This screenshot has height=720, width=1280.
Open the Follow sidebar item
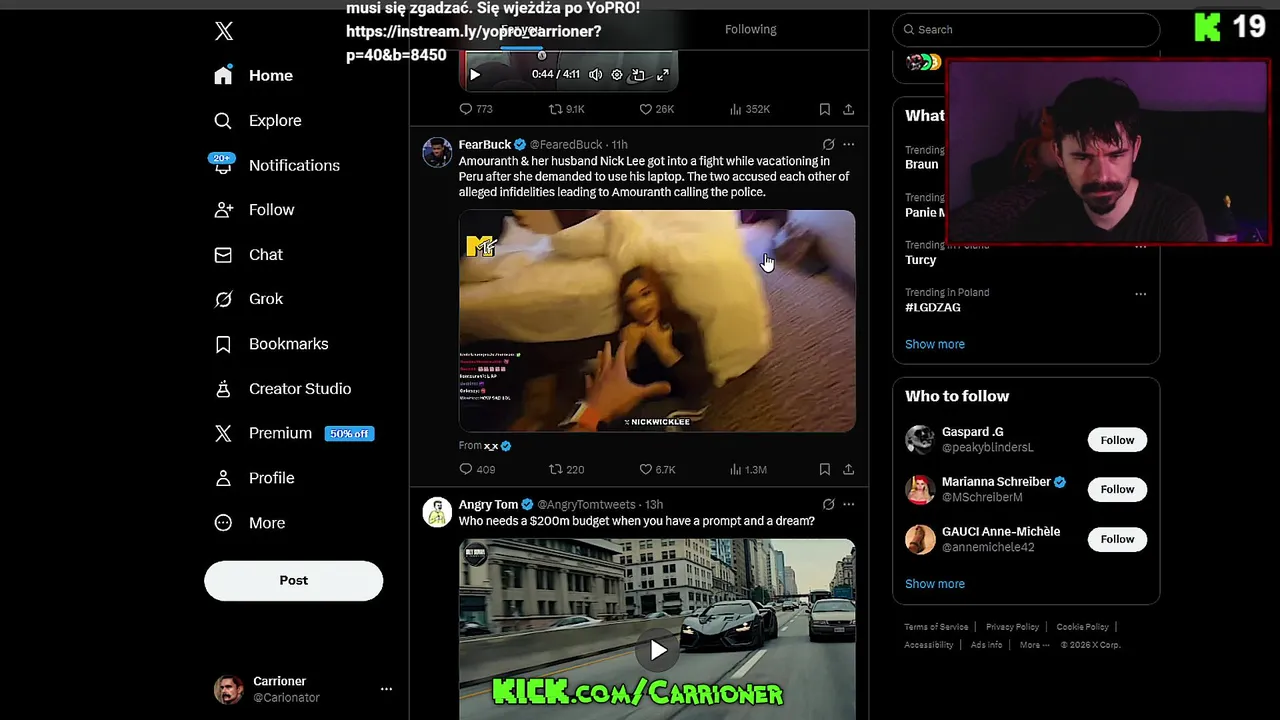pyautogui.click(x=254, y=210)
